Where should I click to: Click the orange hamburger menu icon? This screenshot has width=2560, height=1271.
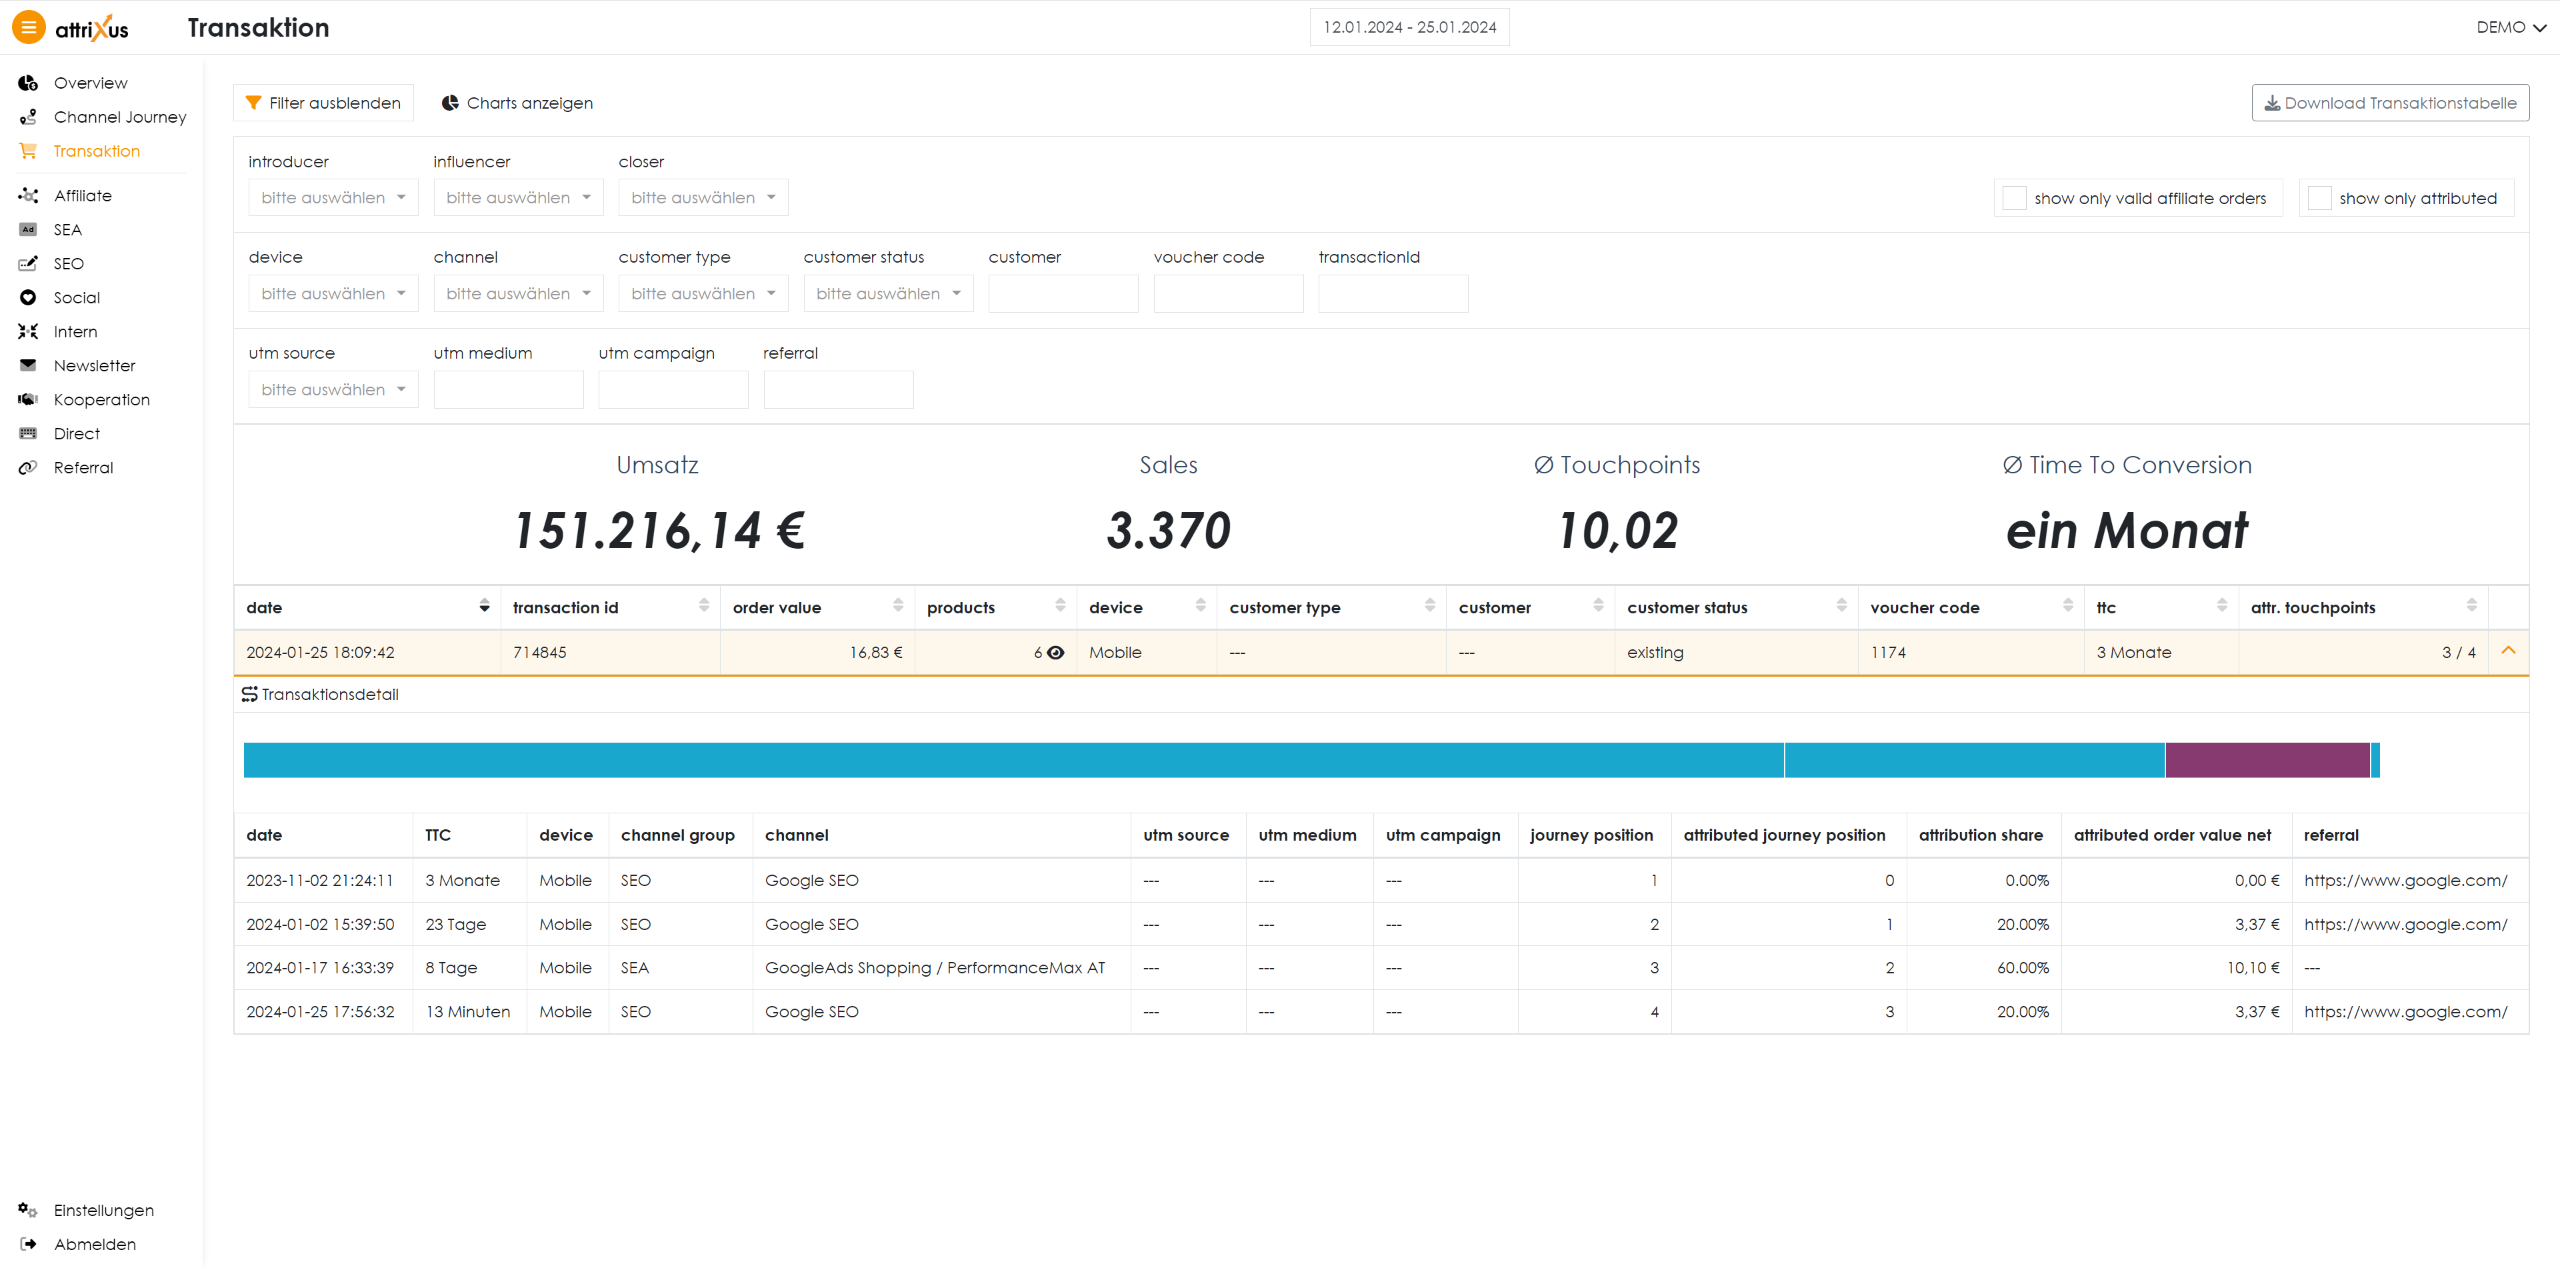pyautogui.click(x=28, y=27)
